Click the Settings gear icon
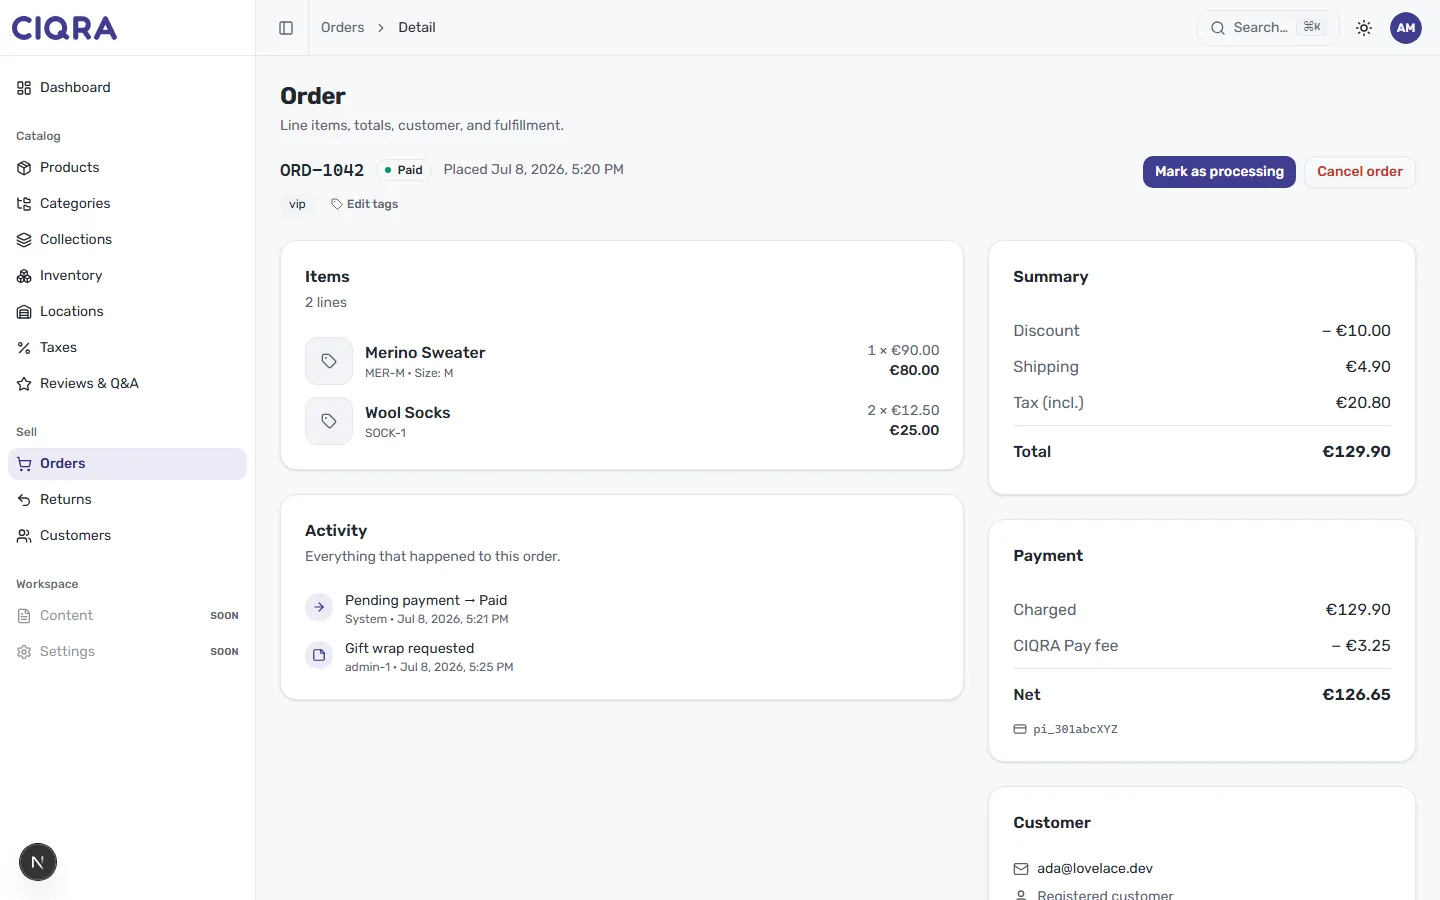 pos(24,652)
